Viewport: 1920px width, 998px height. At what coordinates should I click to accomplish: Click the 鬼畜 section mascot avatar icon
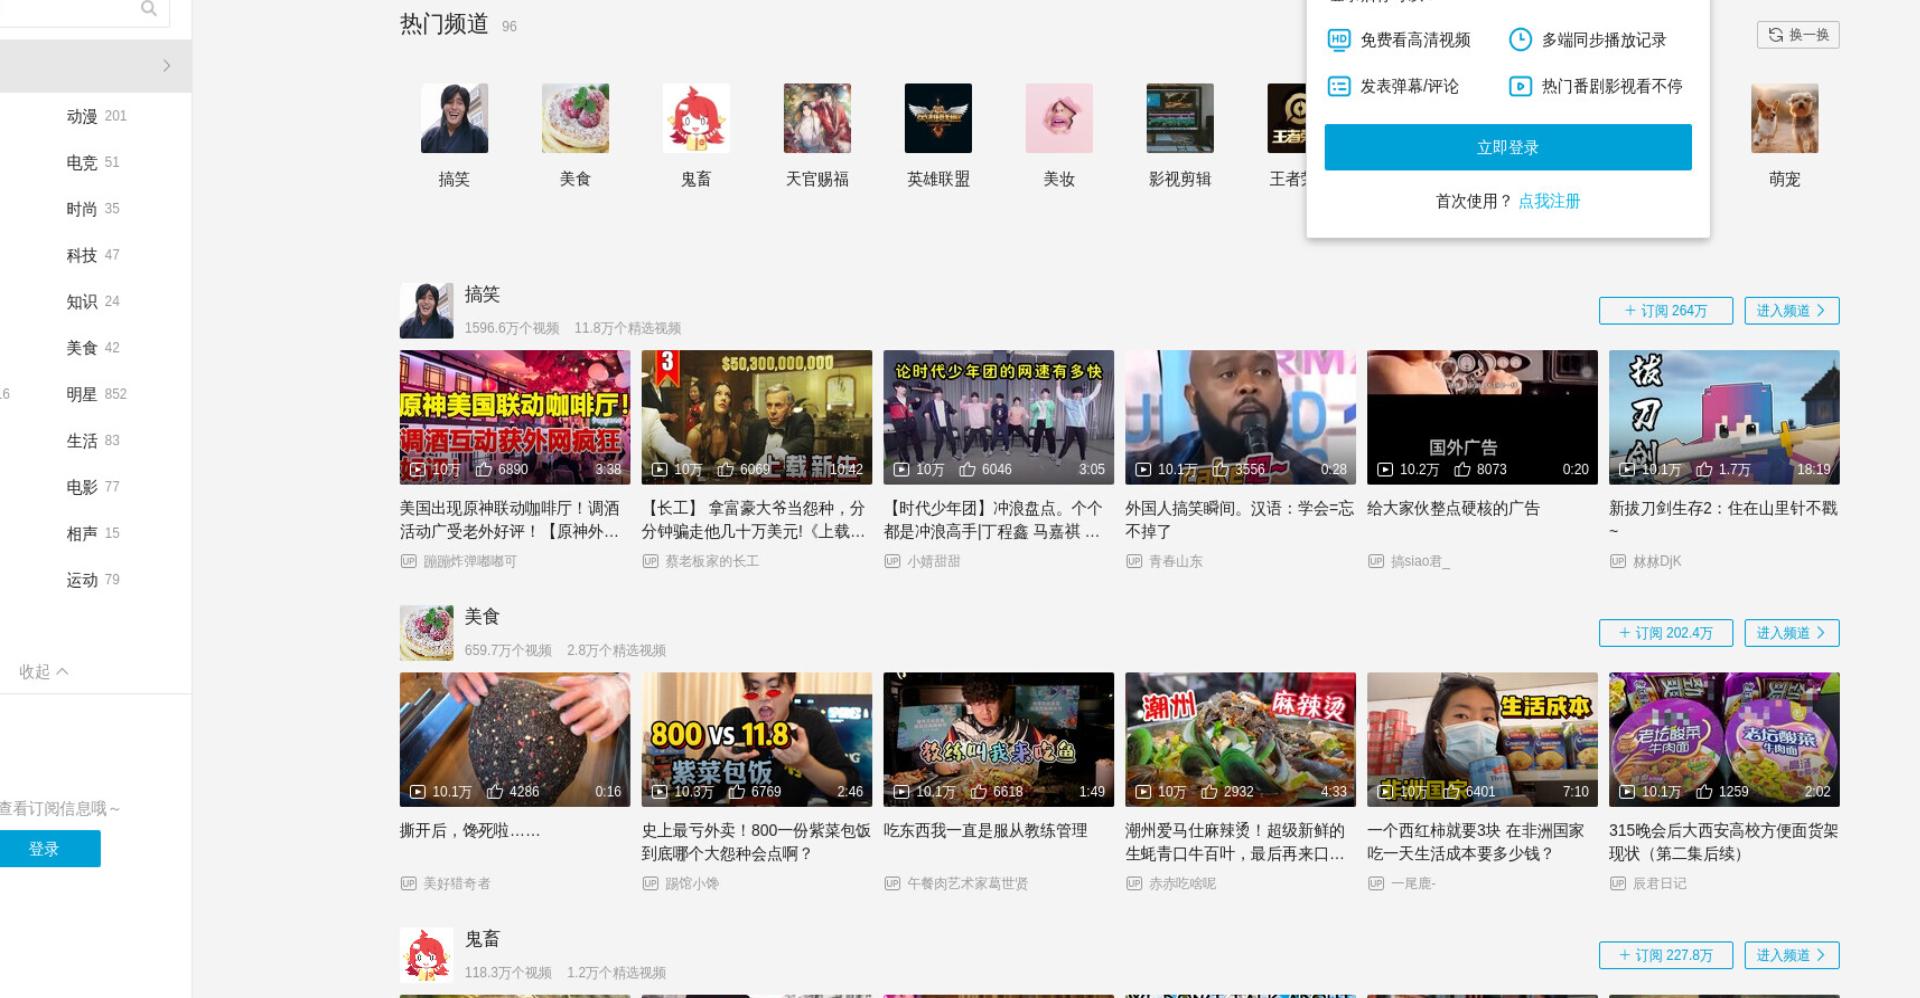[427, 954]
